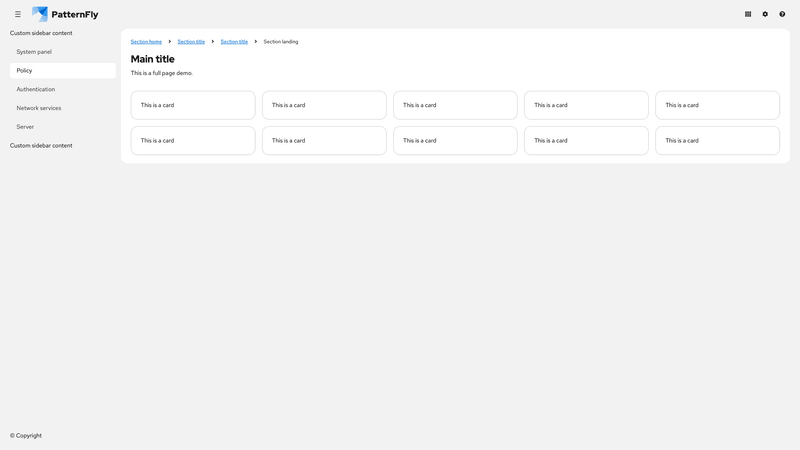
Task: Select fourth card in bottom row
Action: point(586,141)
